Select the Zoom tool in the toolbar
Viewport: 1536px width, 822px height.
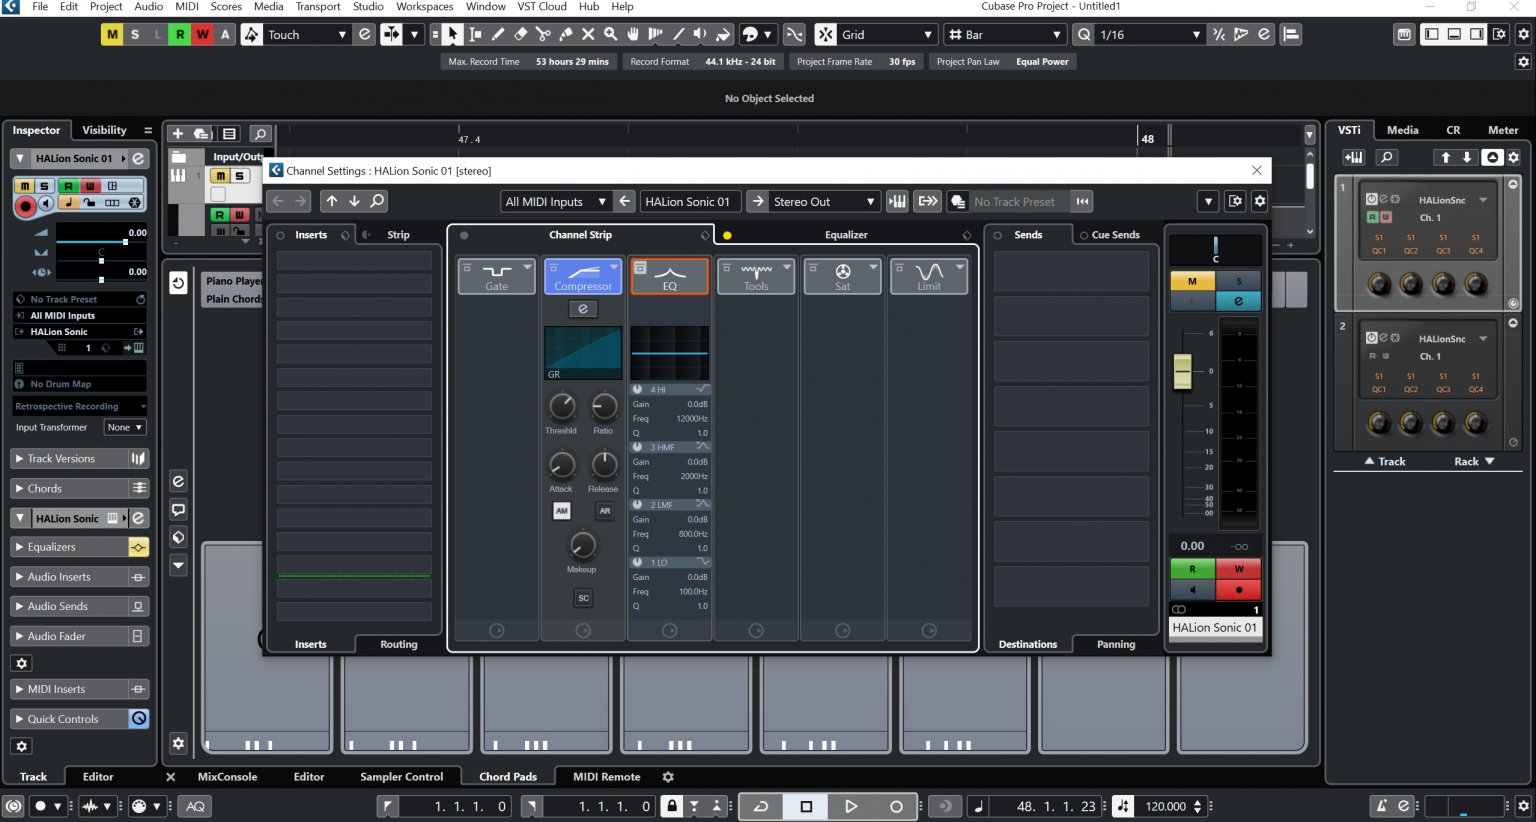[611, 34]
